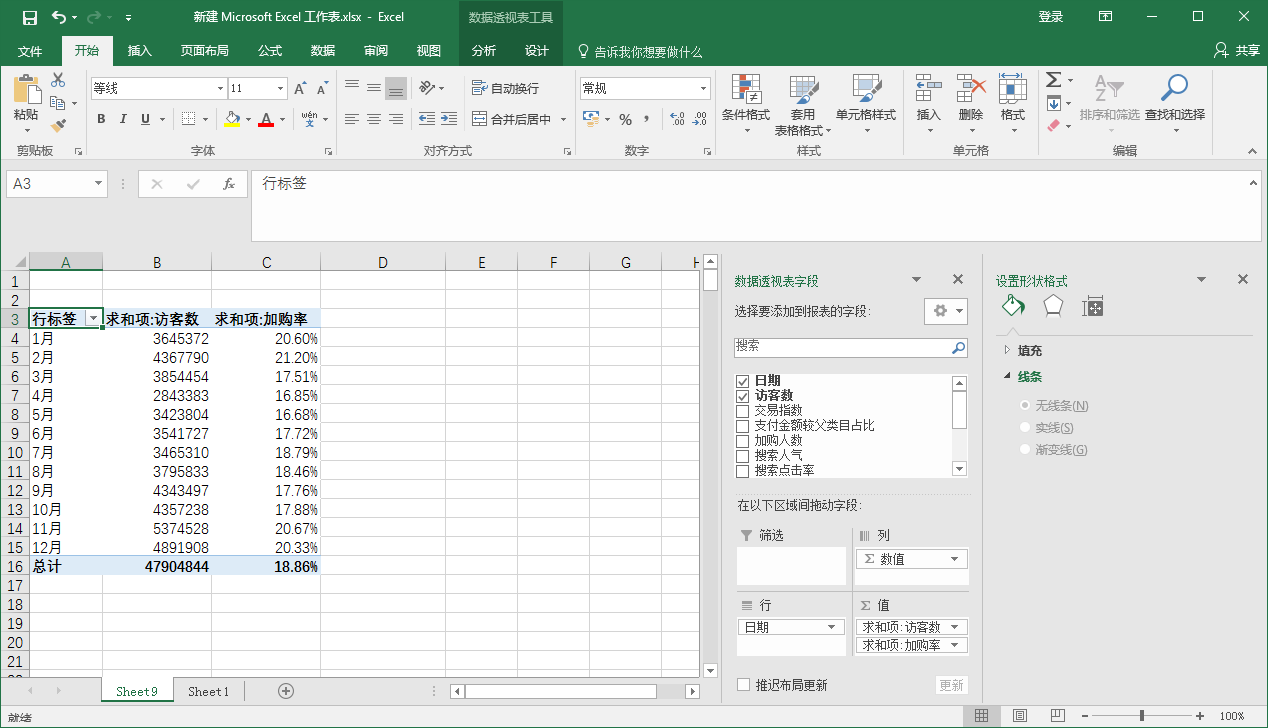Viewport: 1268px width, 728px height.
Task: Check the 交易指数 field checkbox
Action: [742, 411]
